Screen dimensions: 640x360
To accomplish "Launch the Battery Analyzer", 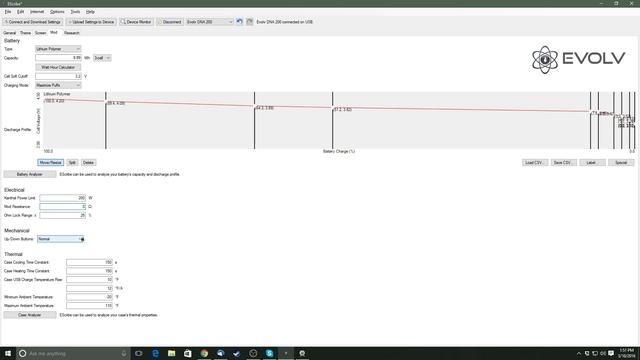I will click(x=30, y=174).
